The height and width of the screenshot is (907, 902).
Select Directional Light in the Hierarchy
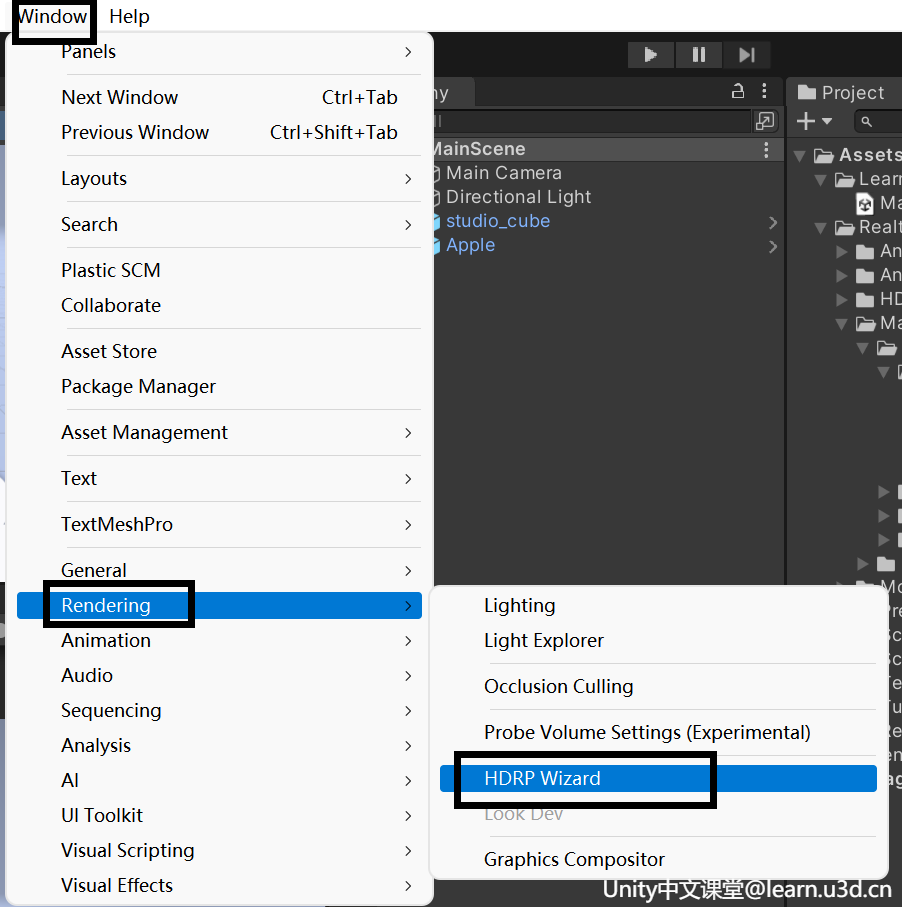518,197
